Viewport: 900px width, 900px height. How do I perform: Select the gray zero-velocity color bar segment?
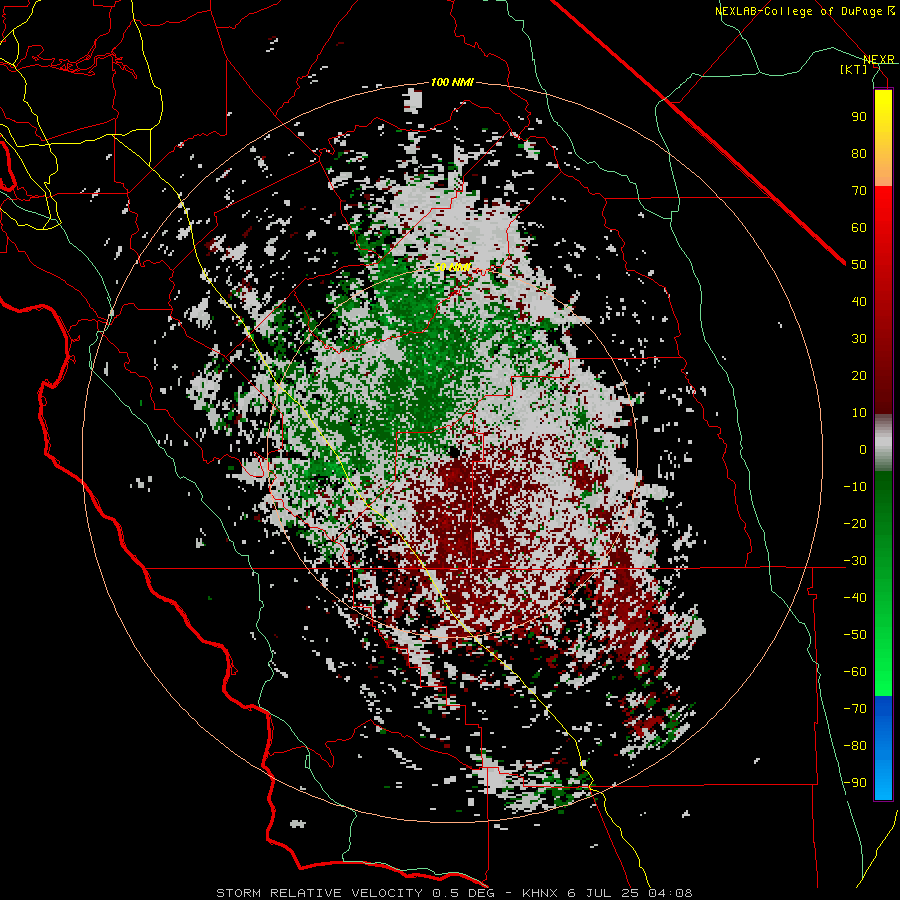click(883, 443)
